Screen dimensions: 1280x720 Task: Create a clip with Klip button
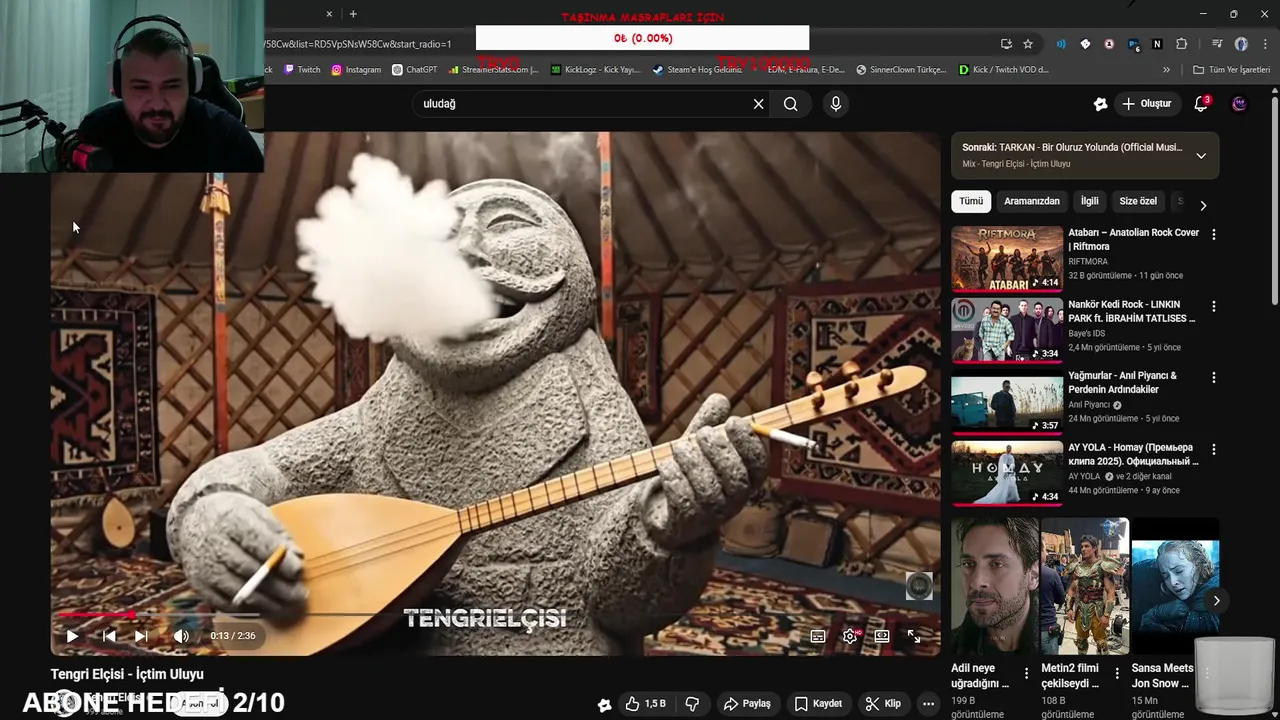883,704
